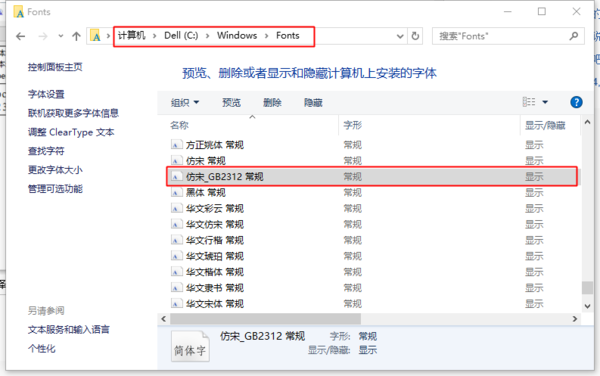Click the horizontal scrollbar thumb
600x376 pixels.
(265, 319)
